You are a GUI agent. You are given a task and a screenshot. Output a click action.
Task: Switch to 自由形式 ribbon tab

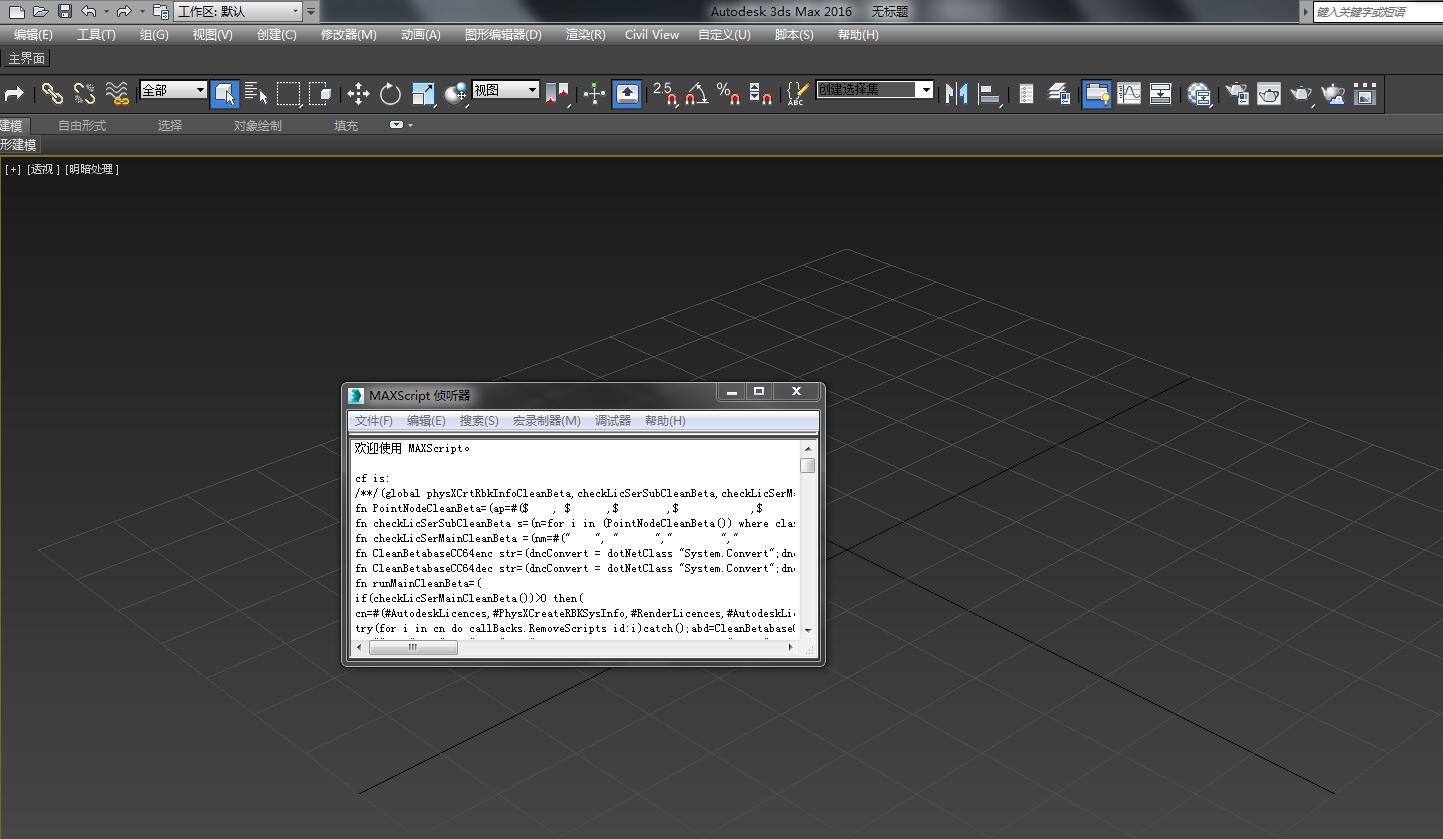(81, 126)
